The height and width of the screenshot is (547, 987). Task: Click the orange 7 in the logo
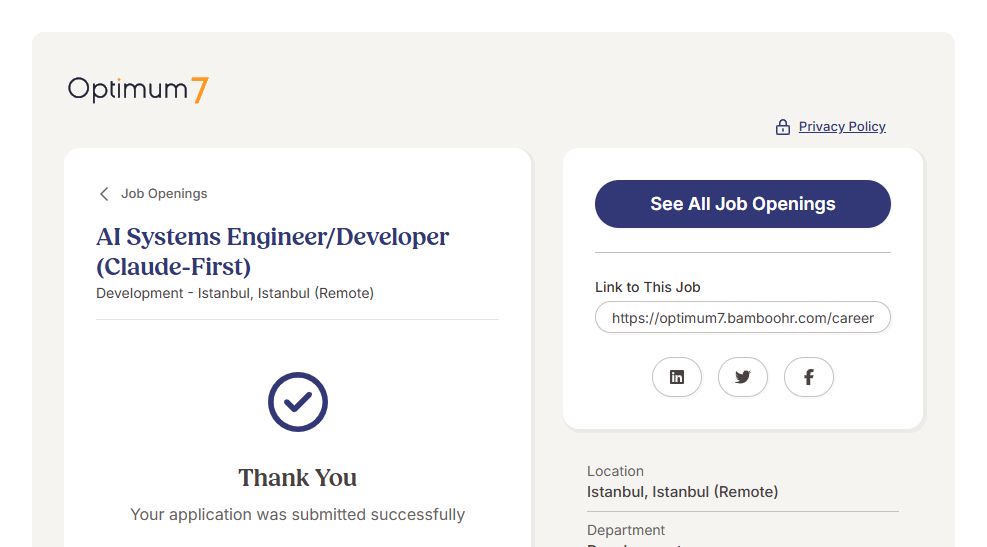point(200,90)
